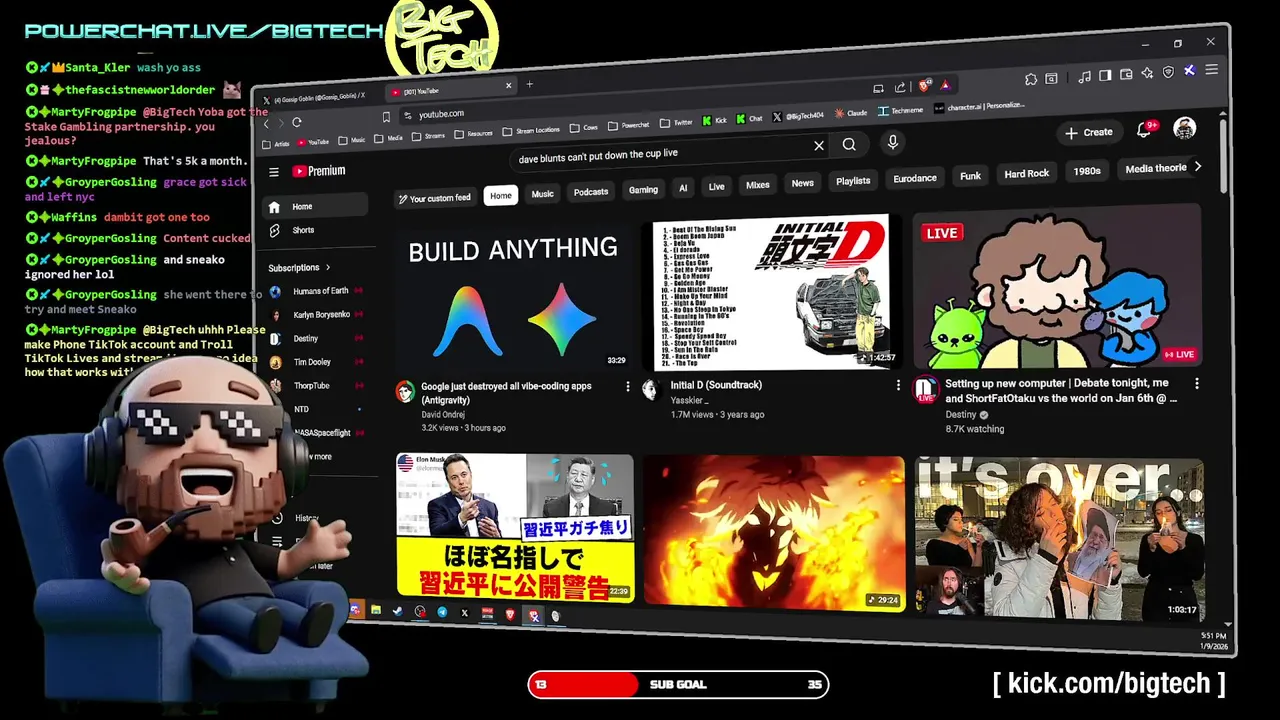Toggle the browser sidebar panel icon

point(1105,75)
